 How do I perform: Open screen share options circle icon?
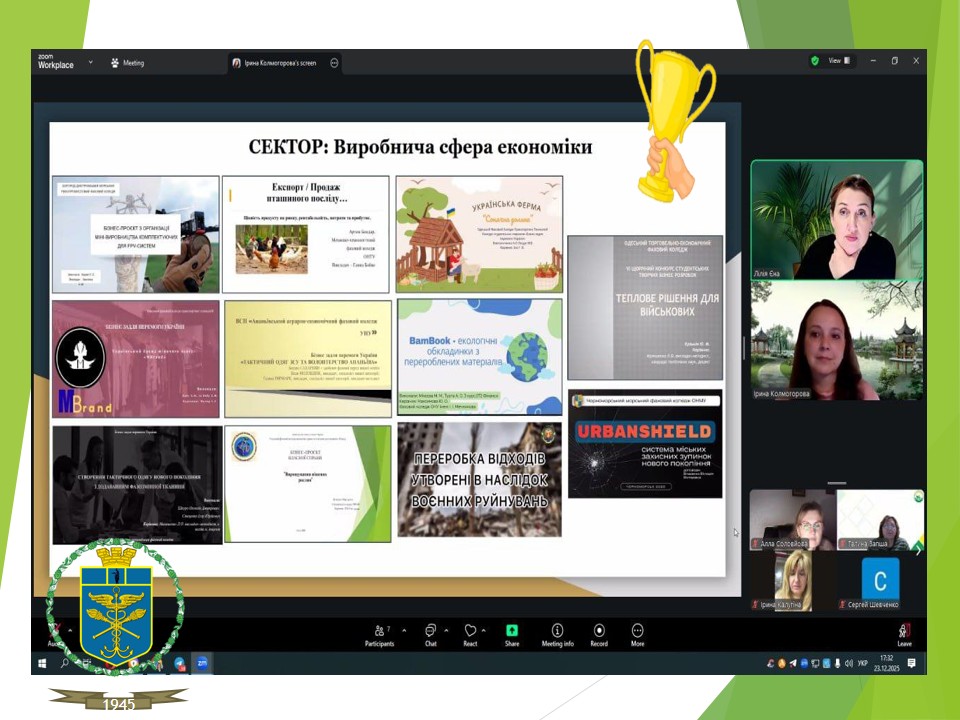(x=334, y=62)
